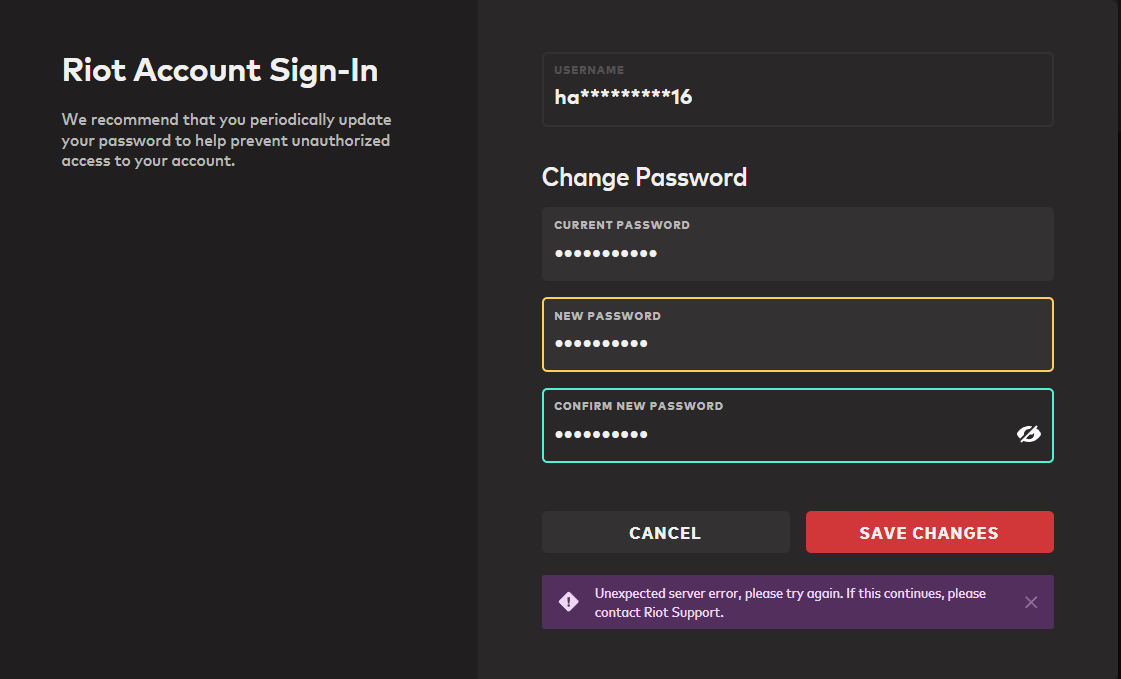Click the Riot Account Sign-In title
1121x679 pixels.
tap(219, 70)
